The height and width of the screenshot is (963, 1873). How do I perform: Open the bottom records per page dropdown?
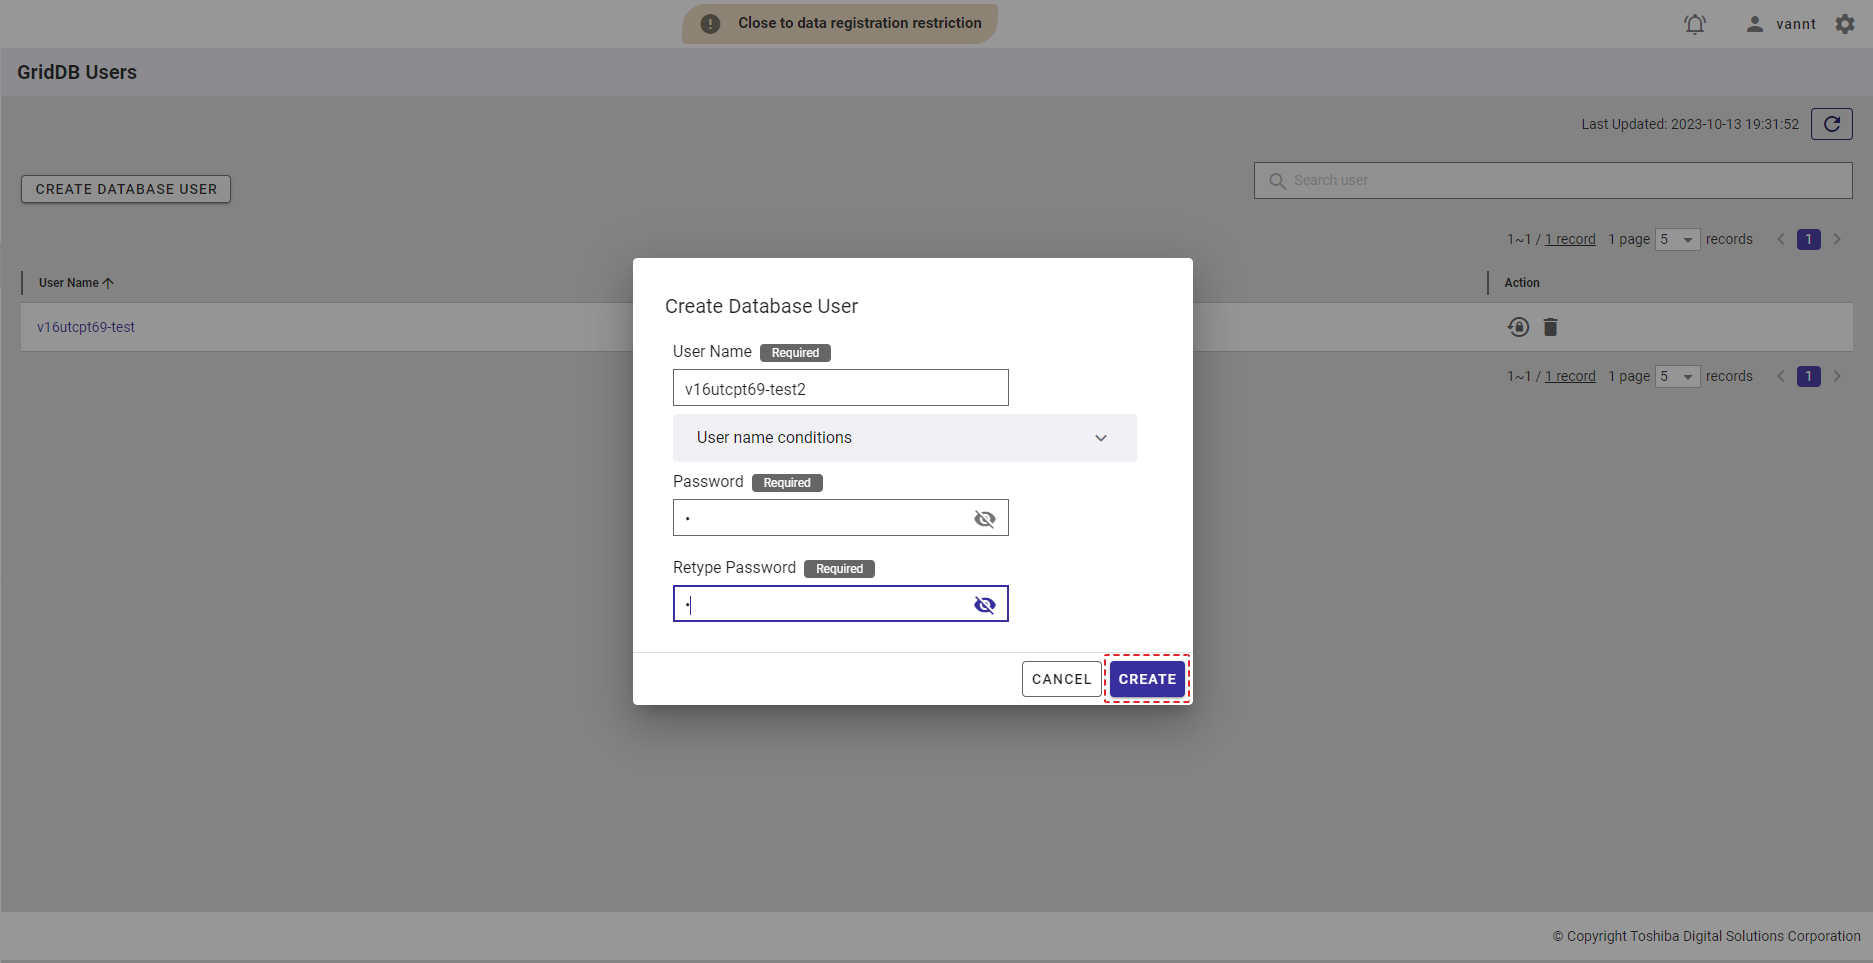(x=1677, y=377)
